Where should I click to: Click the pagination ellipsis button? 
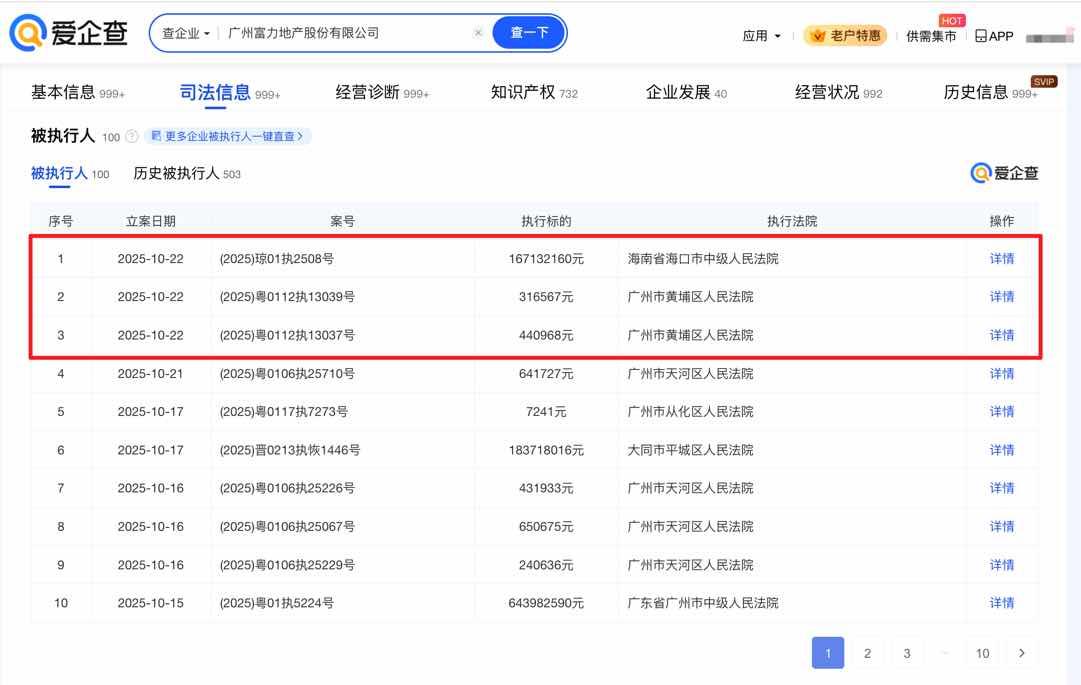(x=945, y=653)
